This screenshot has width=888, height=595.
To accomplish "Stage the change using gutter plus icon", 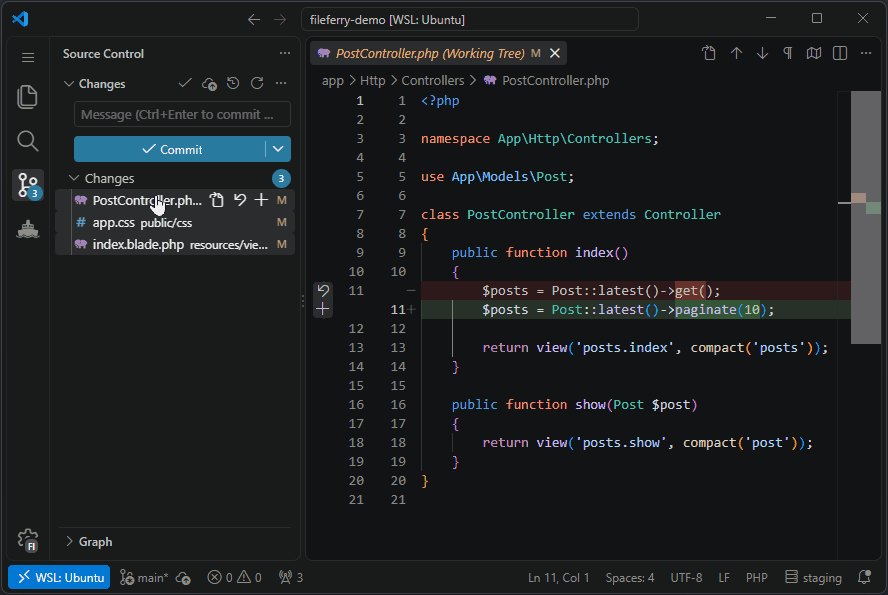I will tap(323, 309).
